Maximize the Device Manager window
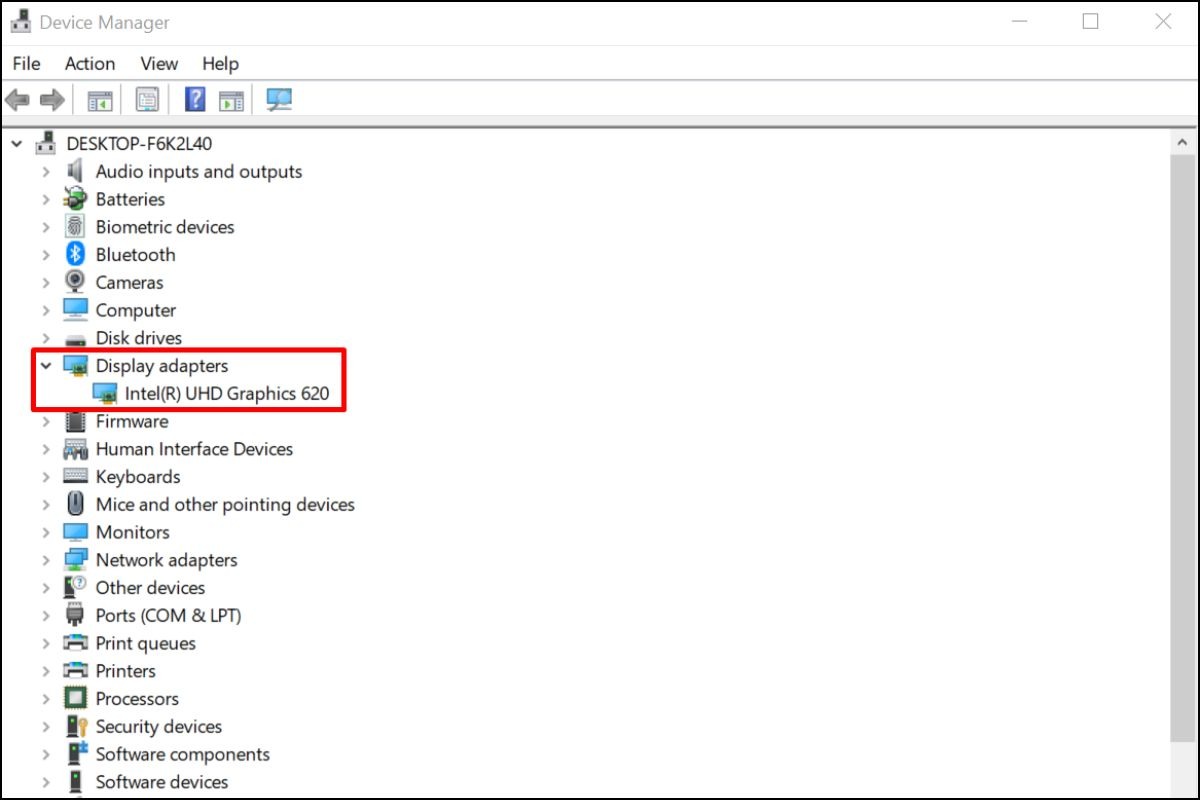Viewport: 1200px width, 800px height. [x=1091, y=21]
